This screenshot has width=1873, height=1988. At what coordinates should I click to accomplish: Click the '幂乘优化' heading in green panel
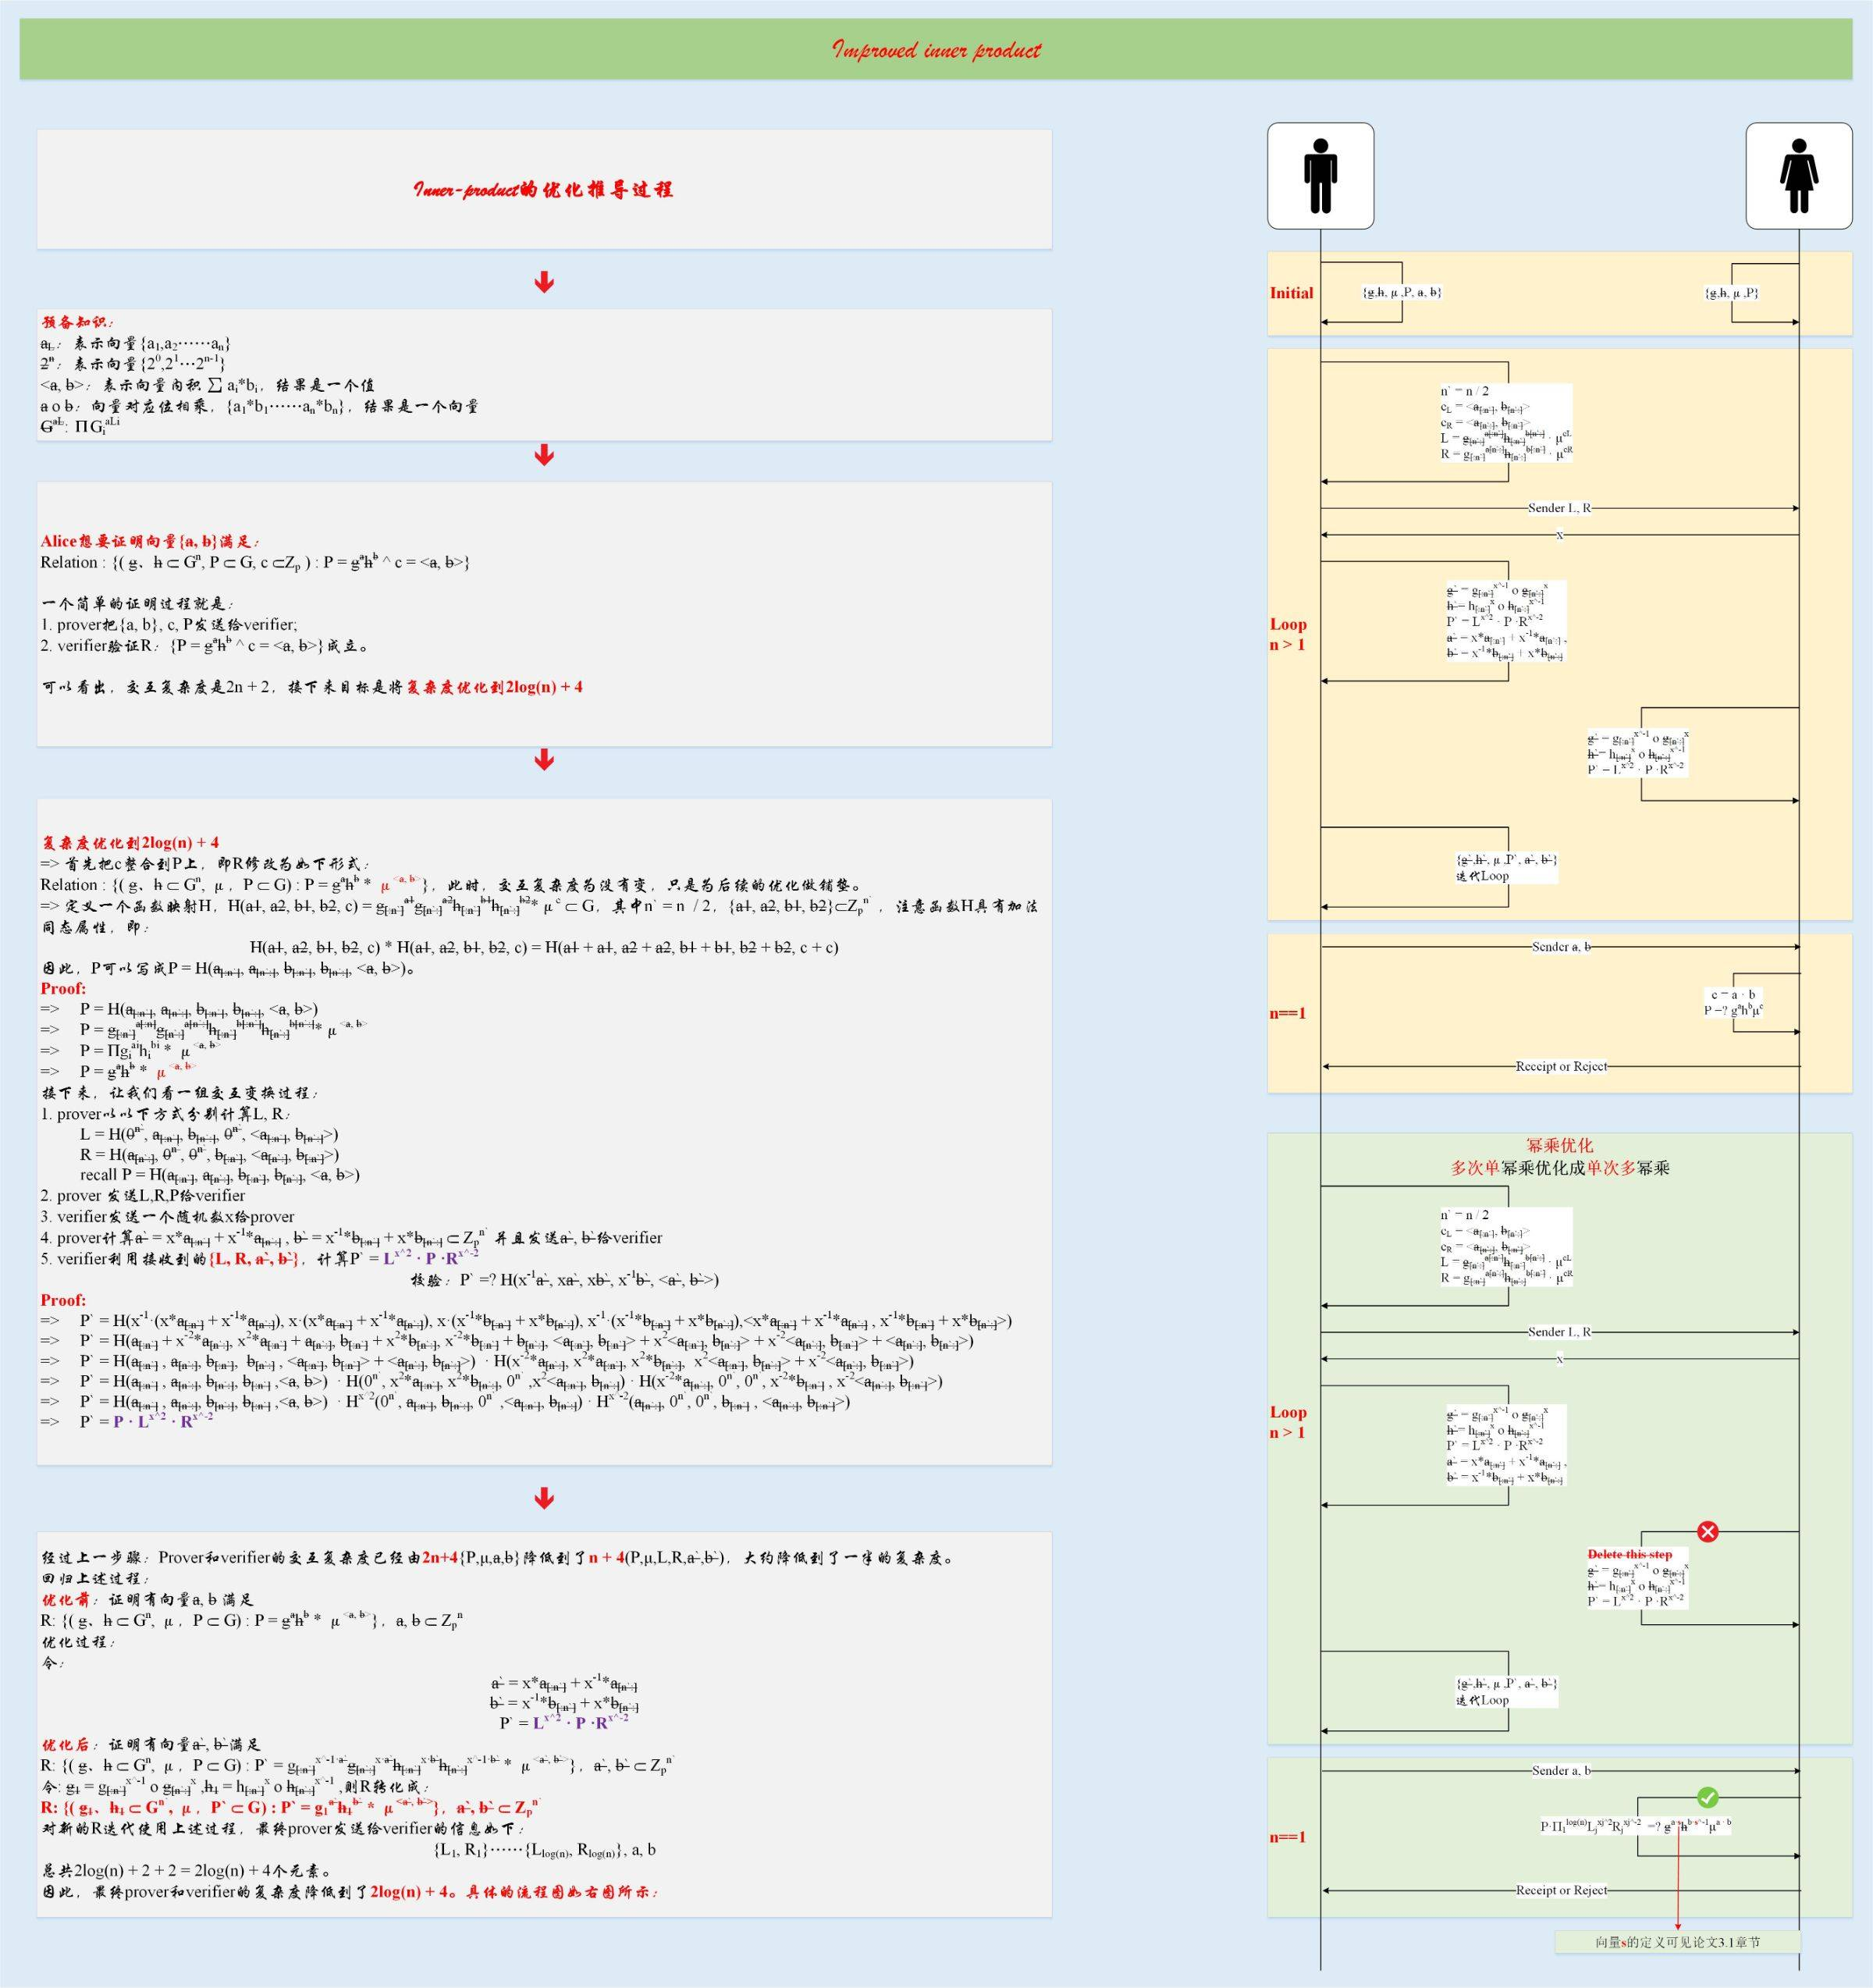tap(1559, 1146)
